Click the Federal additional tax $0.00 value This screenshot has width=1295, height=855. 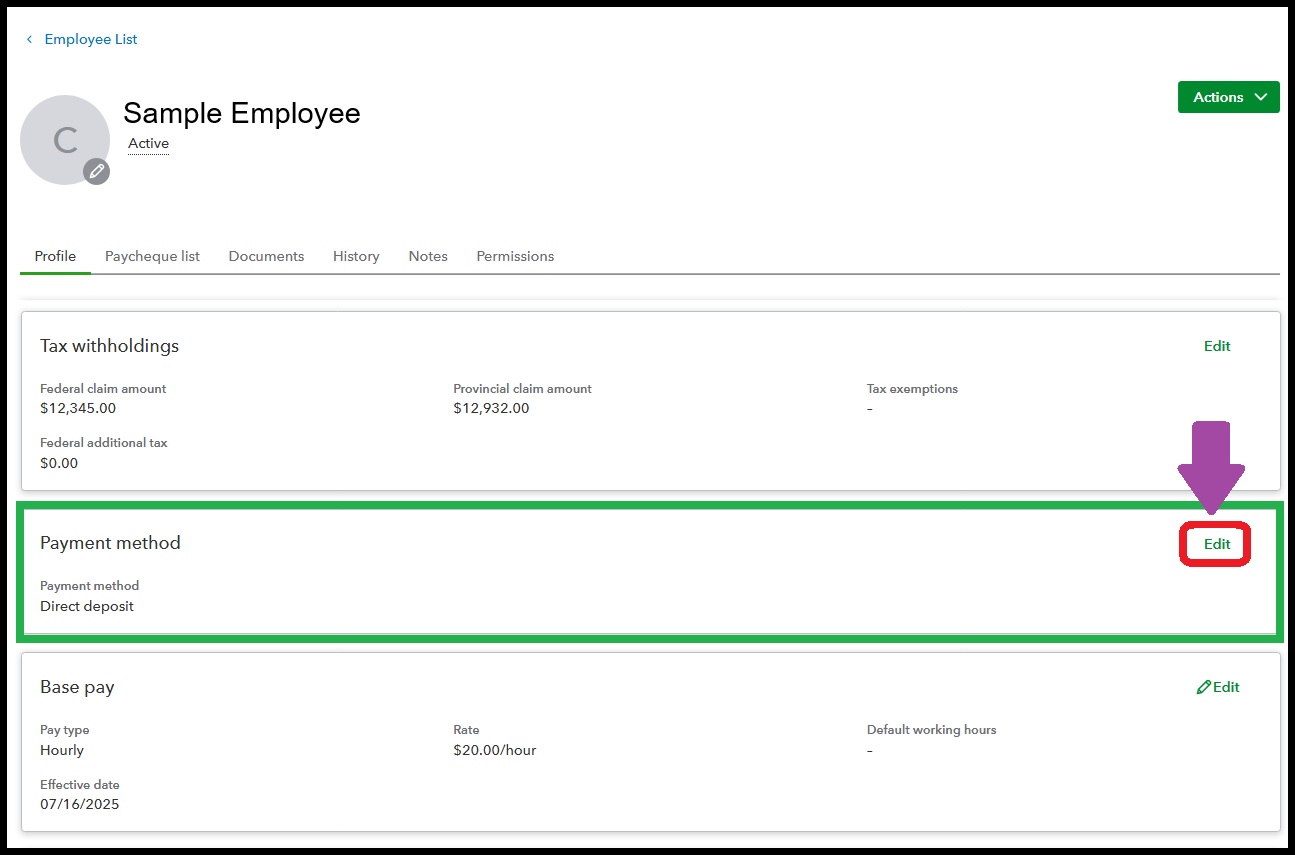pos(59,463)
